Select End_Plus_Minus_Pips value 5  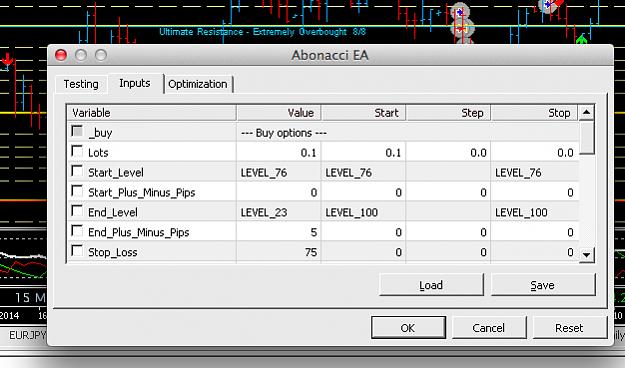[279, 232]
